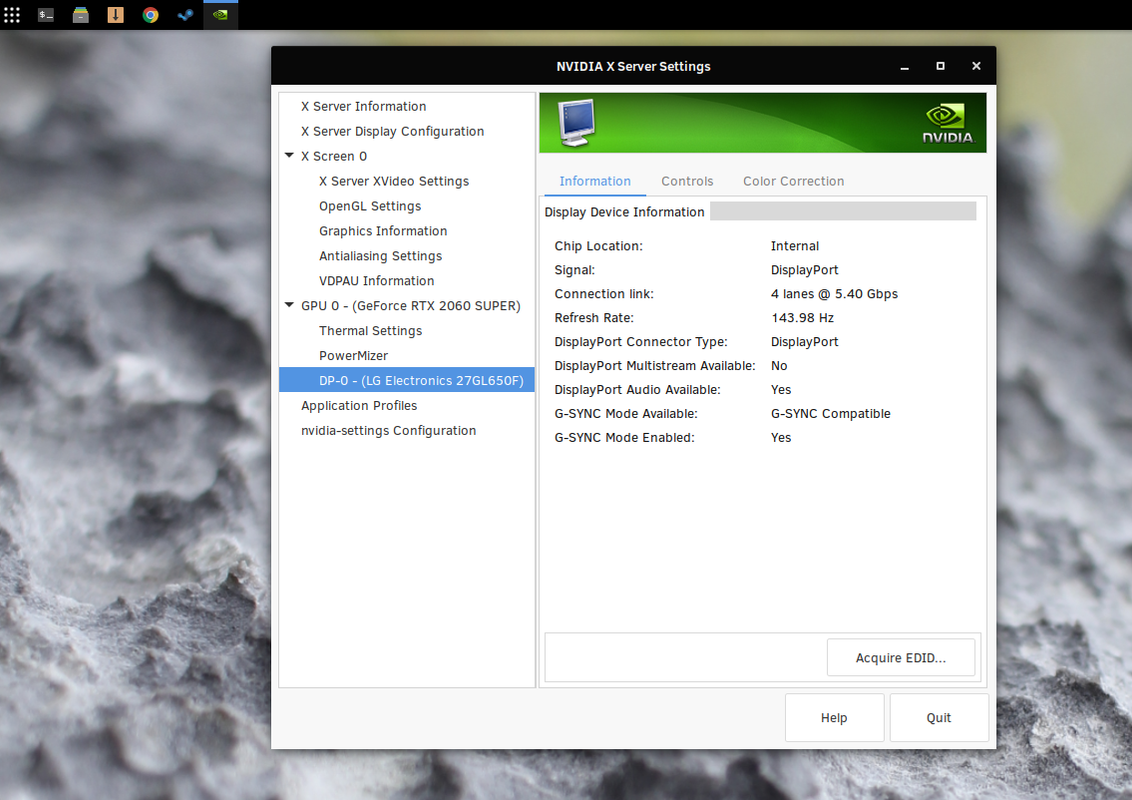Close the NVIDIA X Server Settings window

(976, 66)
